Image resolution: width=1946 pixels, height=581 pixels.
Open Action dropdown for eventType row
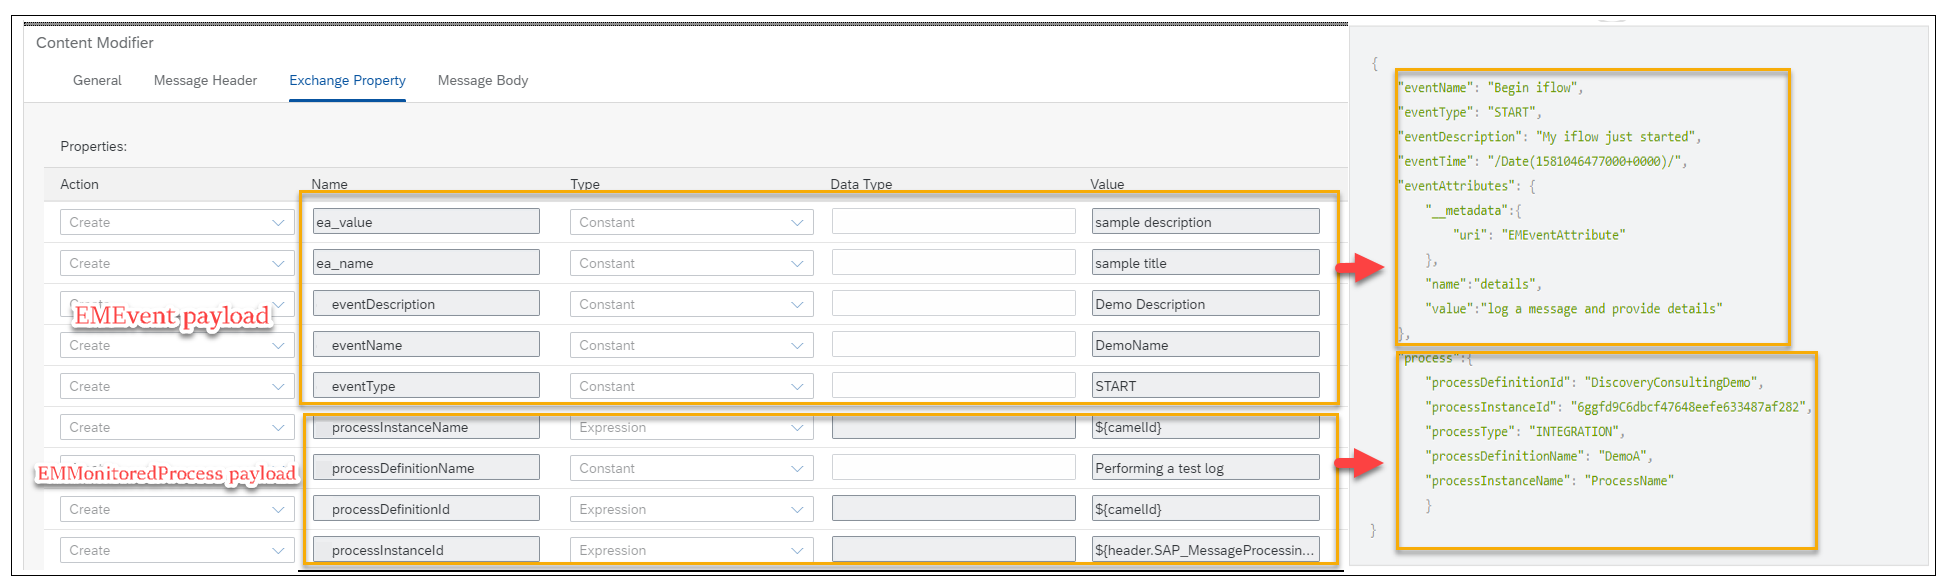(177, 386)
